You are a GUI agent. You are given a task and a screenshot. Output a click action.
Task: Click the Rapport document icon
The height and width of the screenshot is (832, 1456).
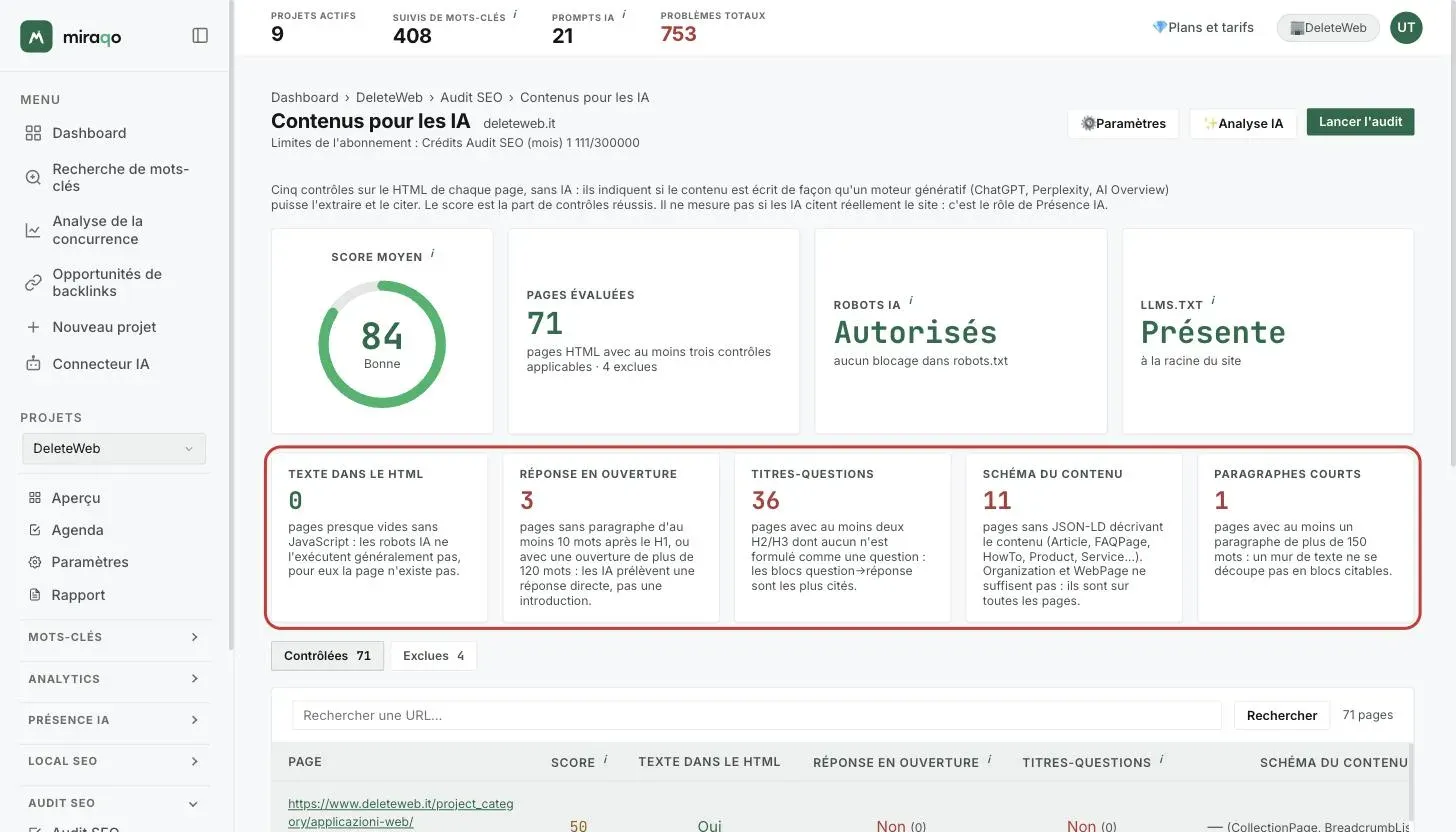pos(35,595)
